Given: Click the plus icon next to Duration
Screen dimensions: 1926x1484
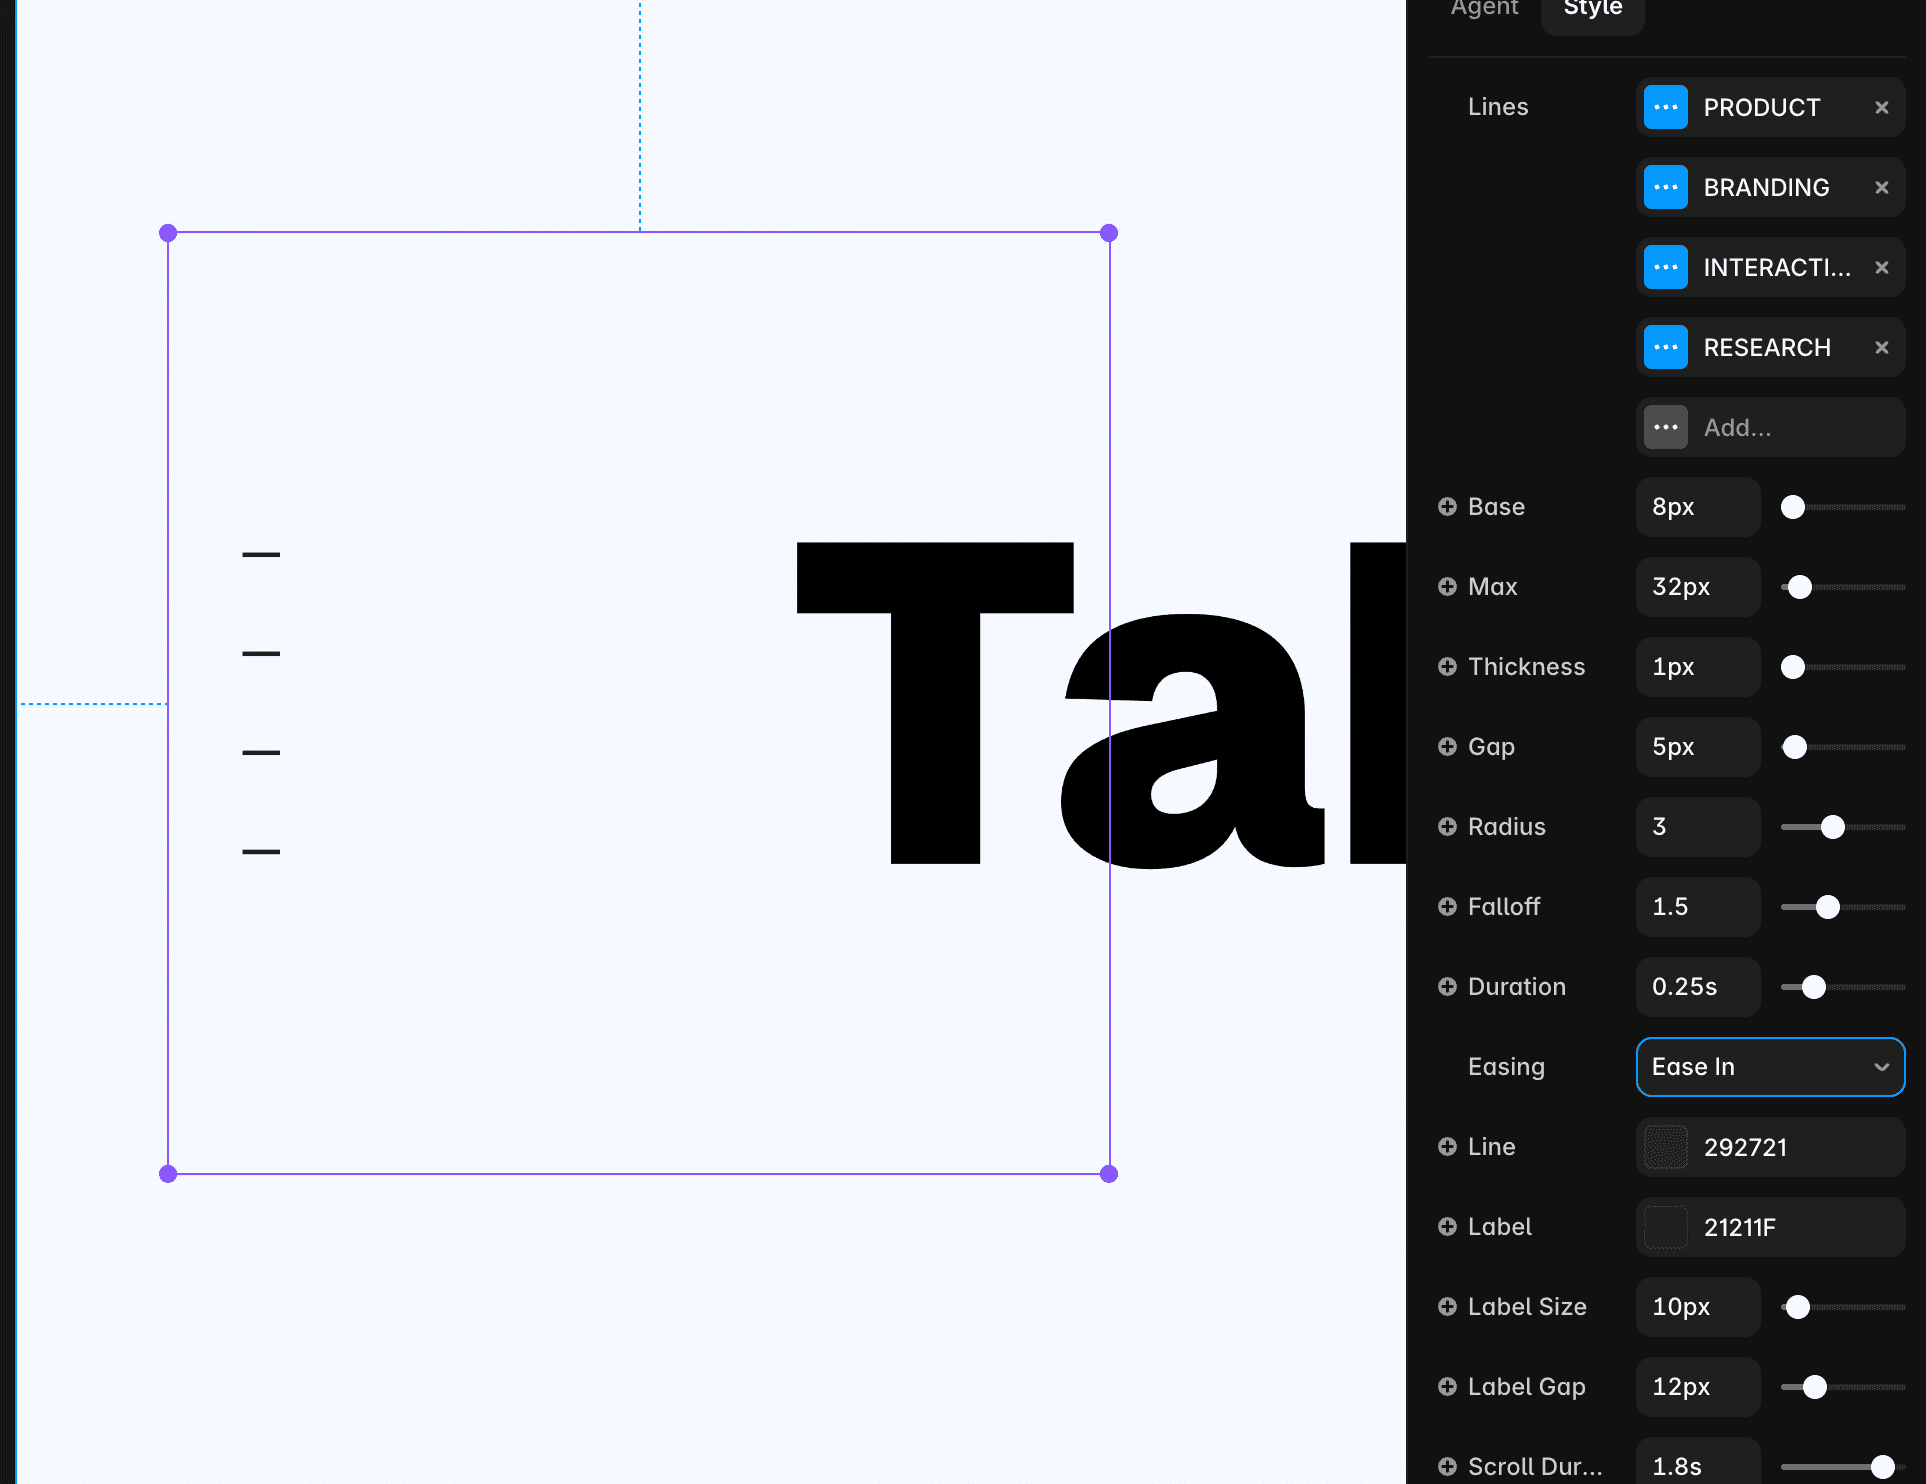Looking at the screenshot, I should coord(1447,986).
